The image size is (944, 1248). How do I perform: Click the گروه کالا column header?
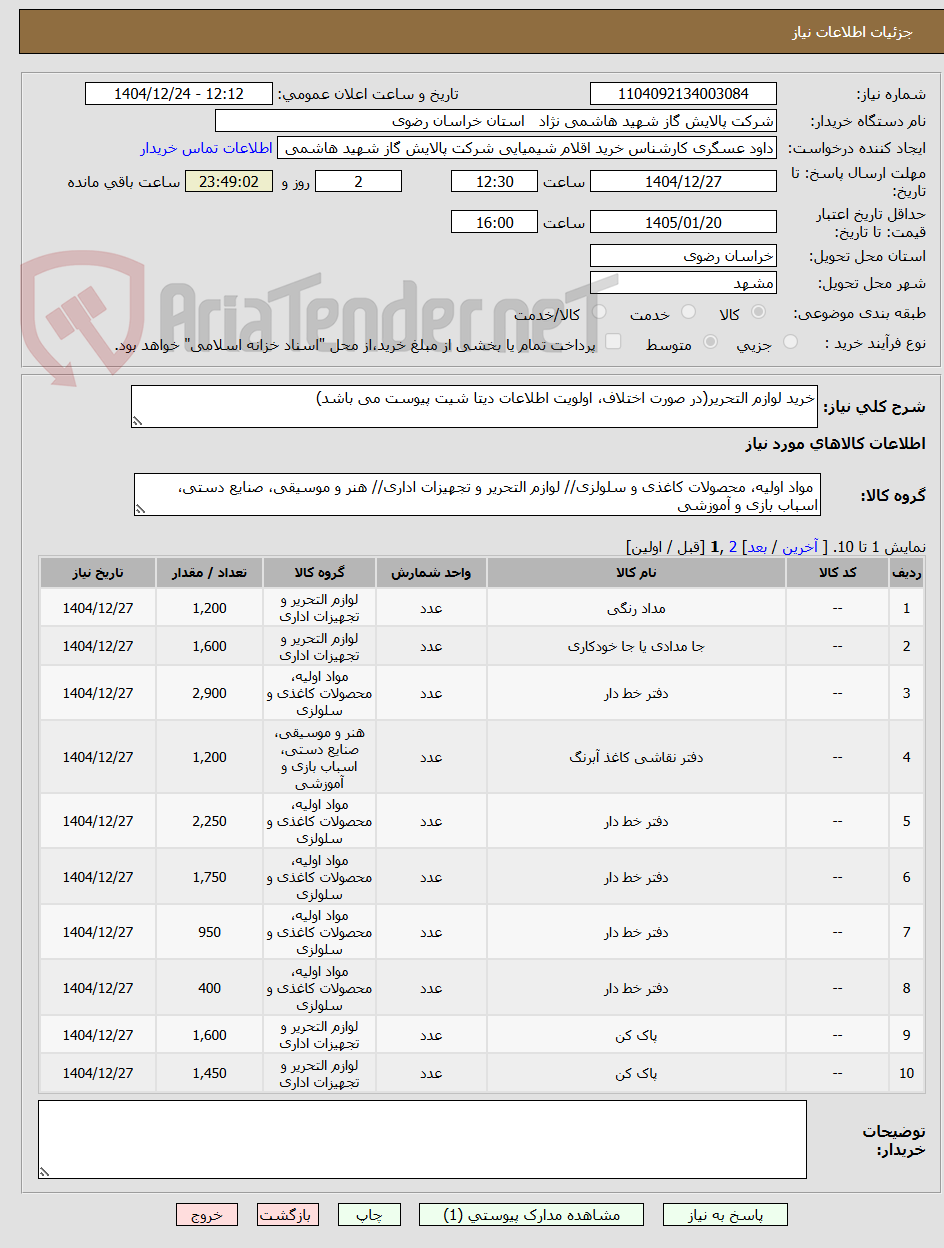(x=320, y=572)
